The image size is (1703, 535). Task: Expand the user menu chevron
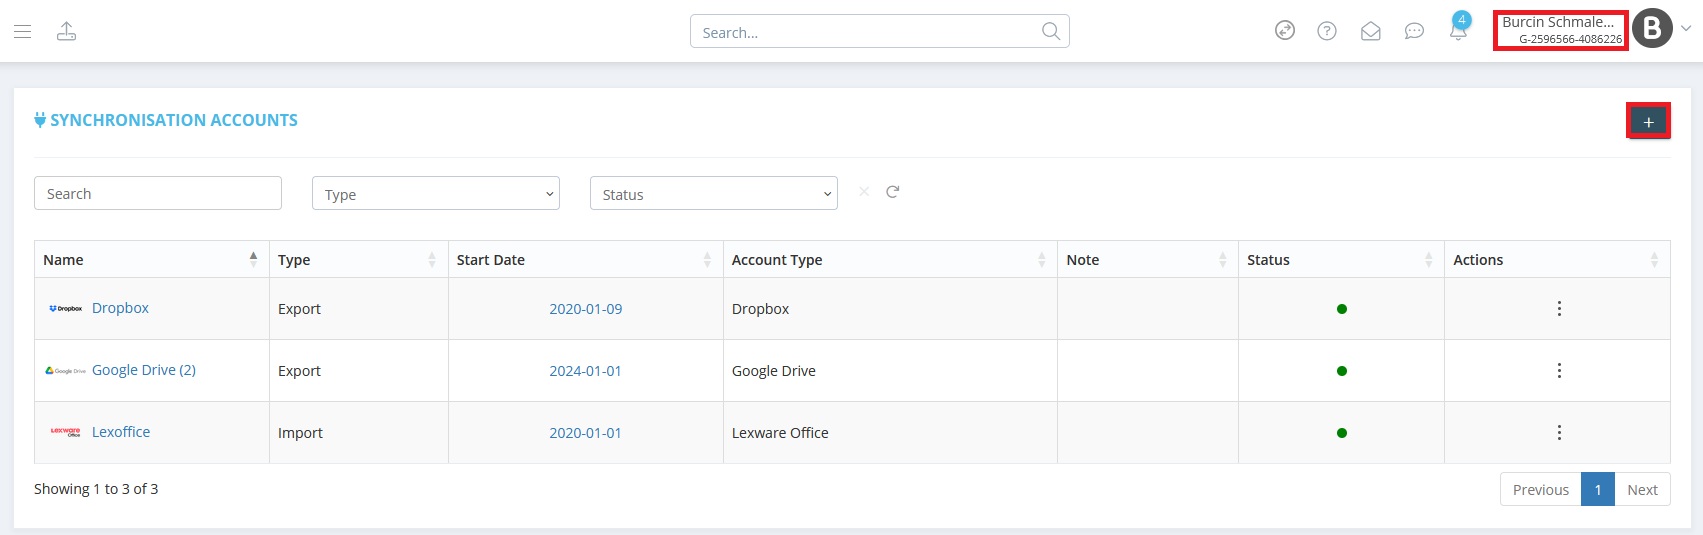[1686, 29]
